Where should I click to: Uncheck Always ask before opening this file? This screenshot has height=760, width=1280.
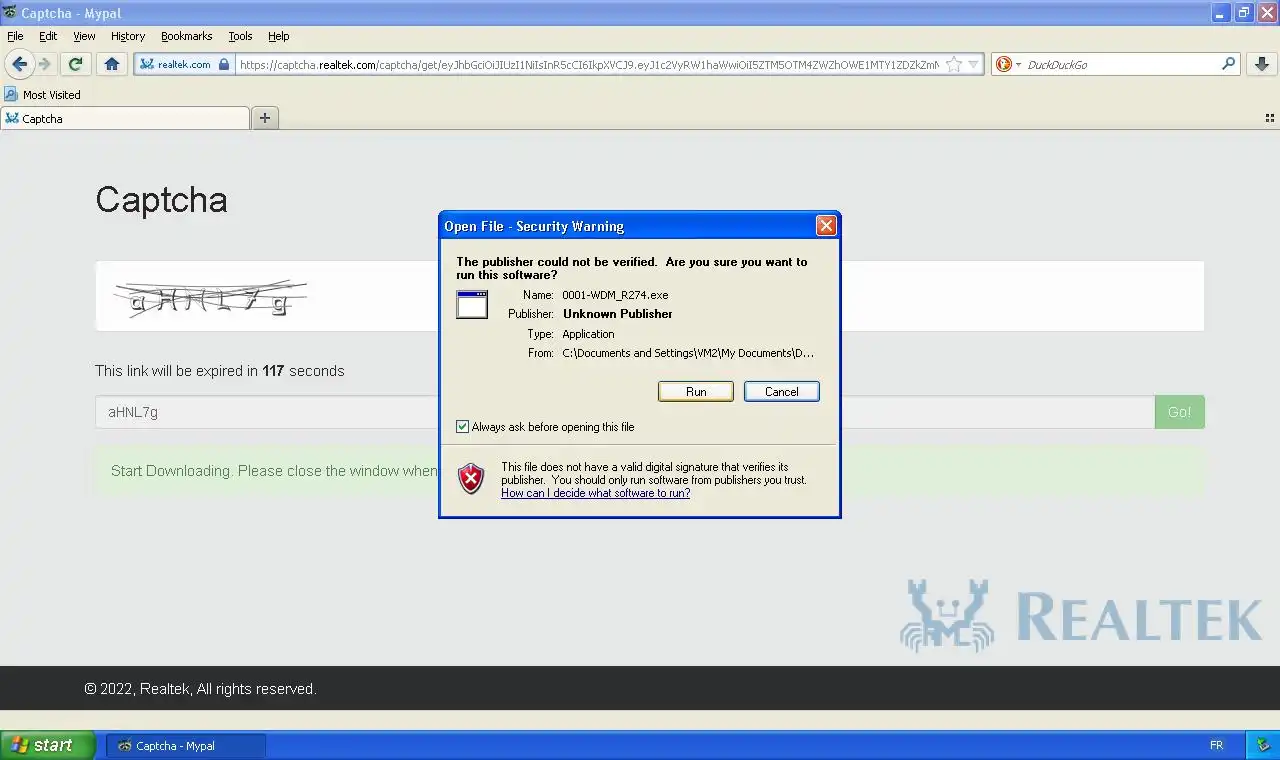coord(462,427)
